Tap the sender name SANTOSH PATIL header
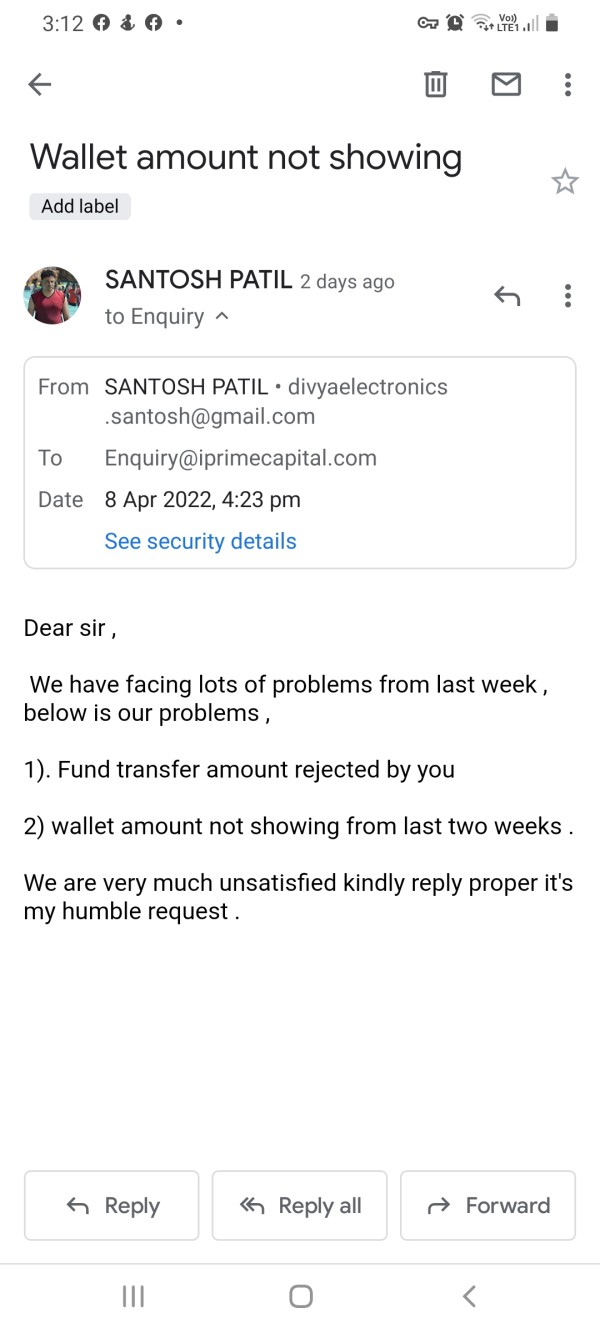Image resolution: width=600 pixels, height=1333 pixels. click(199, 280)
